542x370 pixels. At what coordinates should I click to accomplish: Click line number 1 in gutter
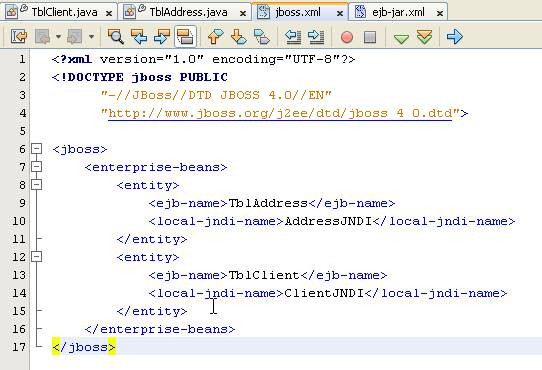(22, 59)
